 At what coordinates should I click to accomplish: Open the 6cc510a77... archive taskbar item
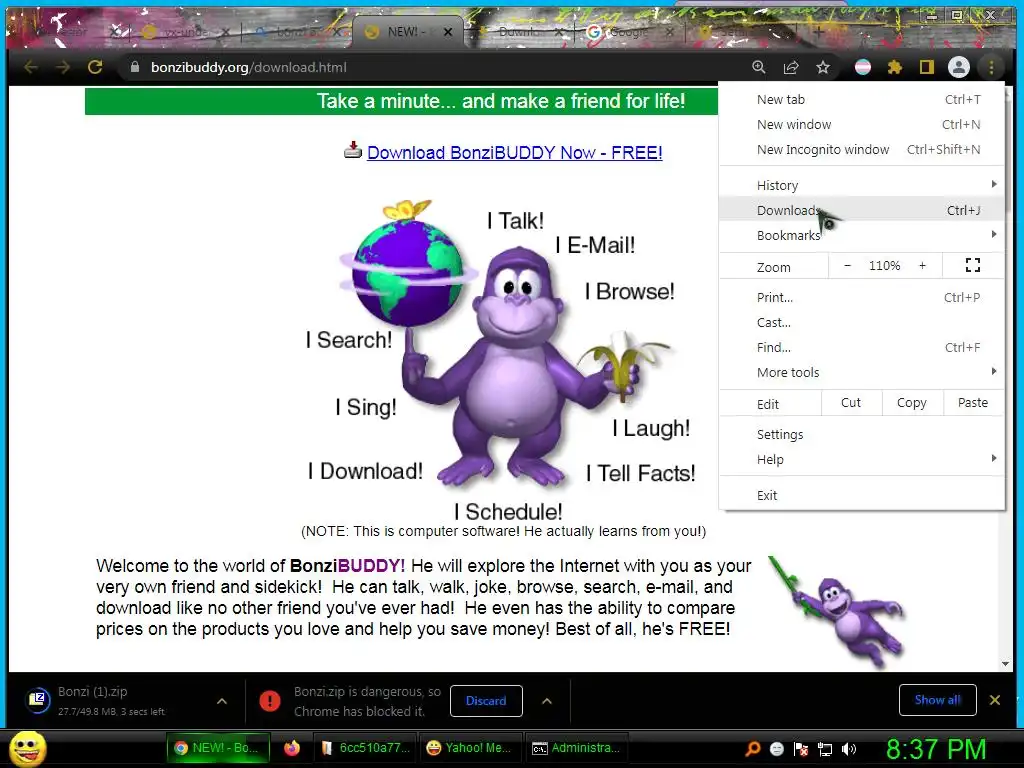click(366, 748)
